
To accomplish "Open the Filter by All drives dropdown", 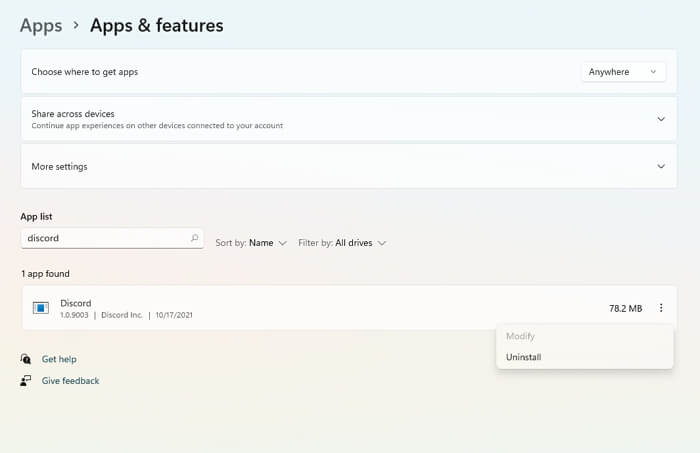I will [342, 243].
